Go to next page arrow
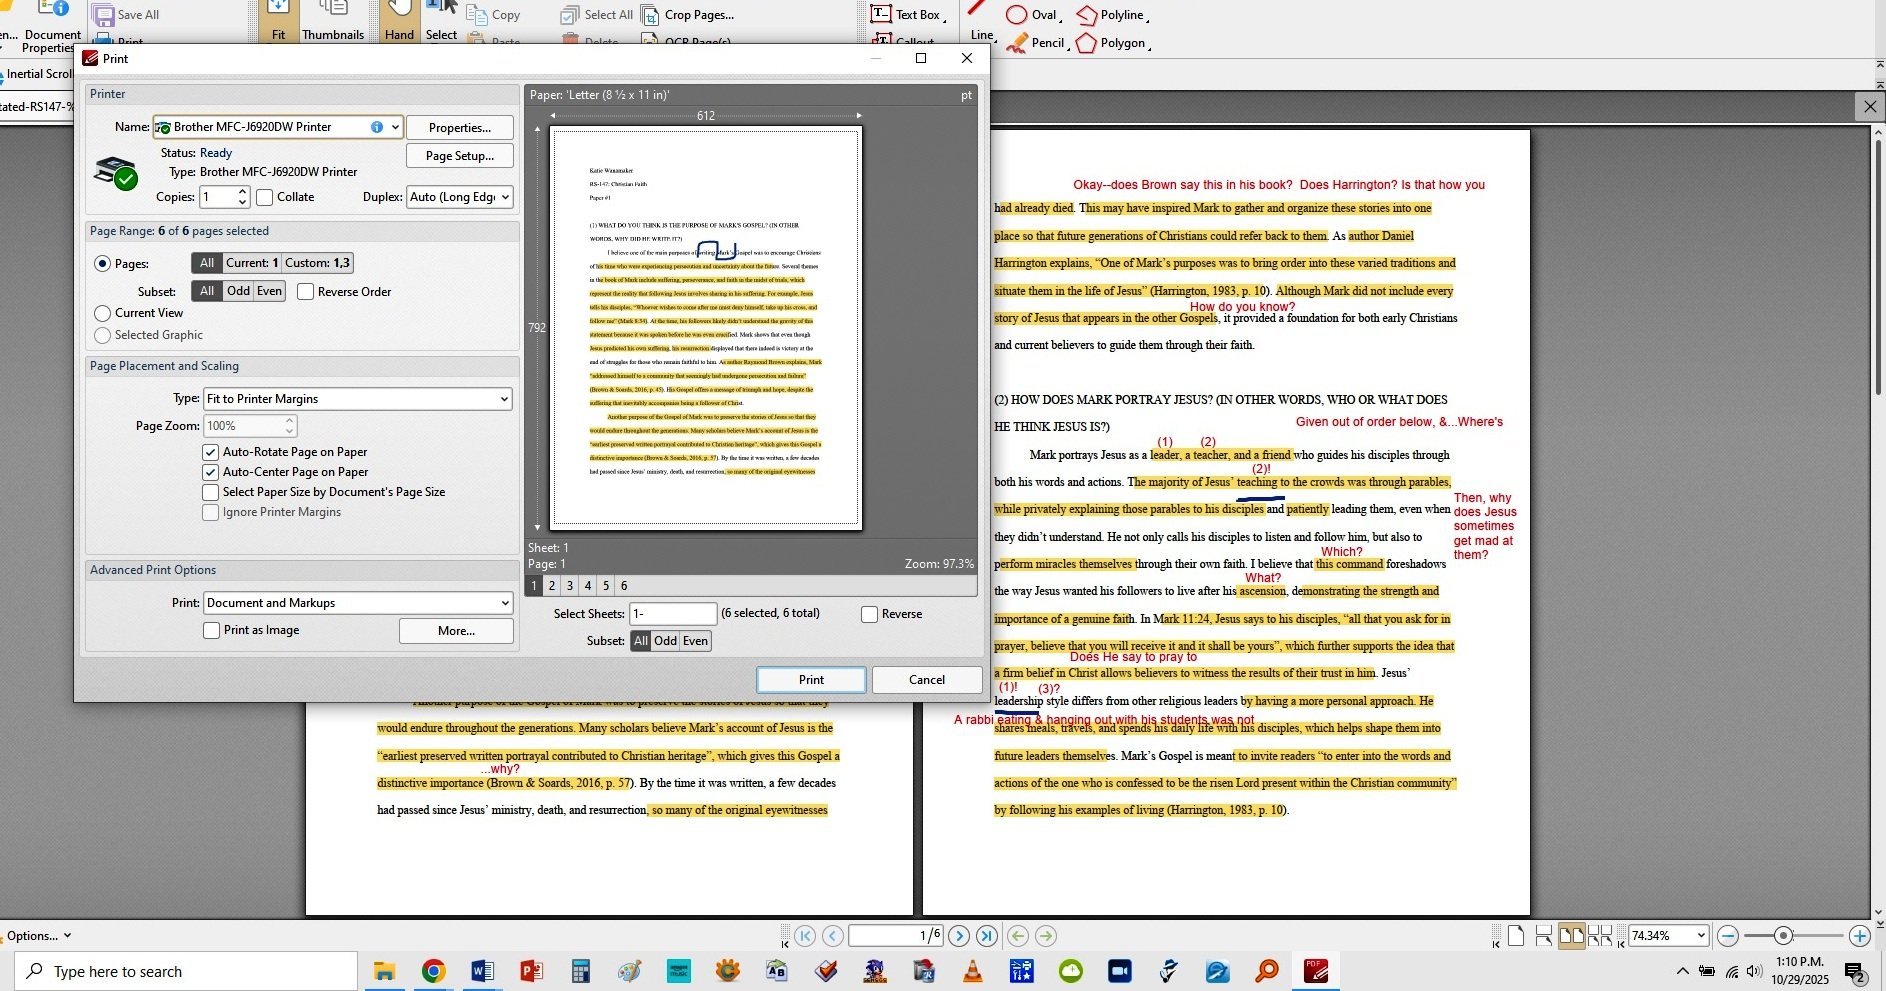Screen dimensions: 1886x991 click(x=958, y=936)
